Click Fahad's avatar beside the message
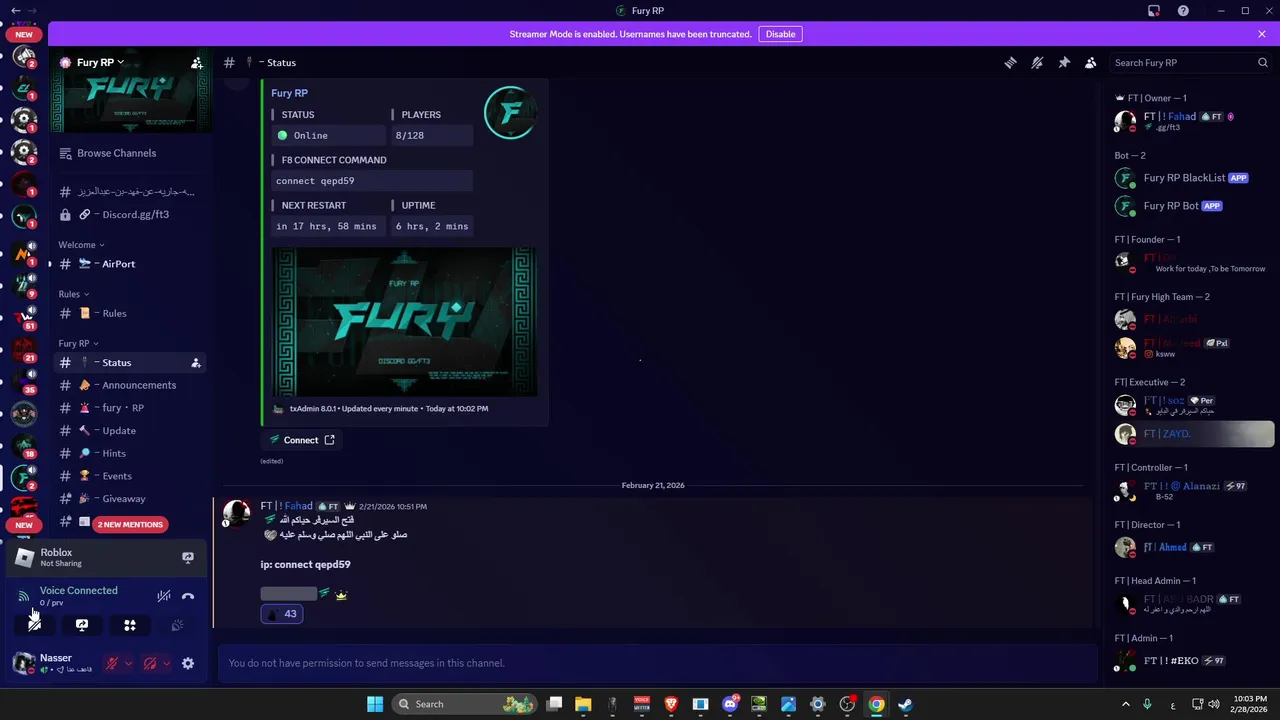1280x720 pixels. pyautogui.click(x=236, y=513)
